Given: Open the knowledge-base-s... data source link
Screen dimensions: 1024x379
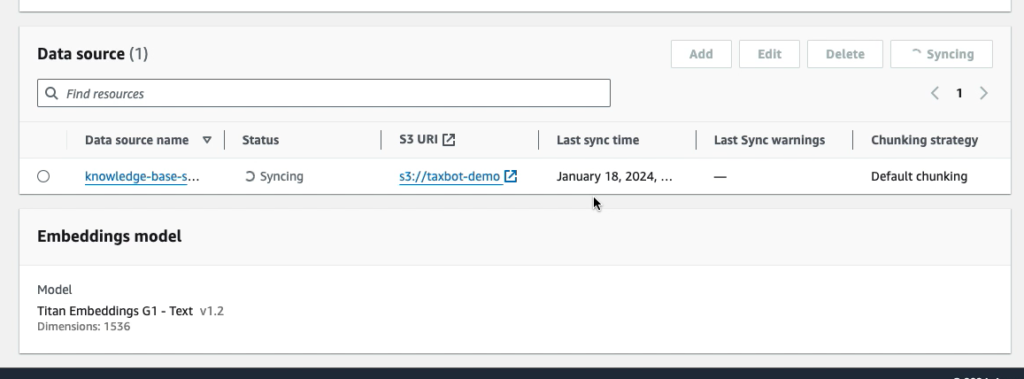Looking at the screenshot, I should [x=142, y=176].
